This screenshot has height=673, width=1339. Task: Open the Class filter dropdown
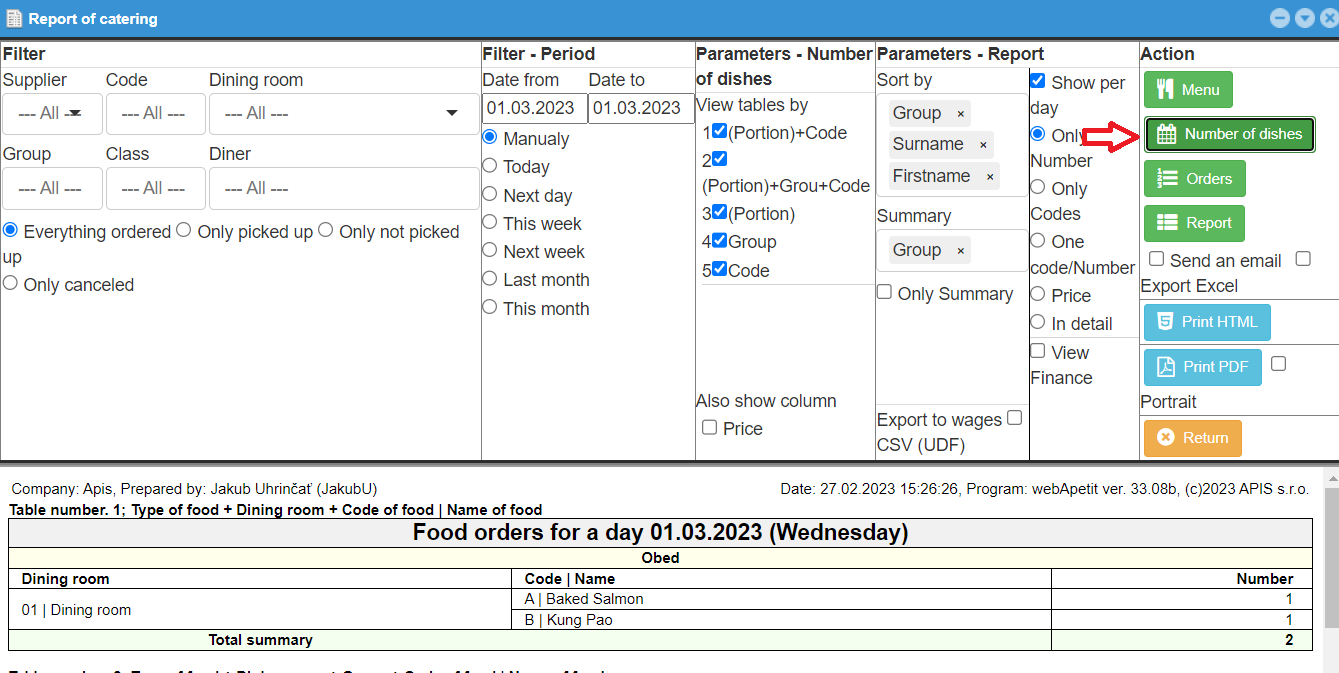[156, 188]
